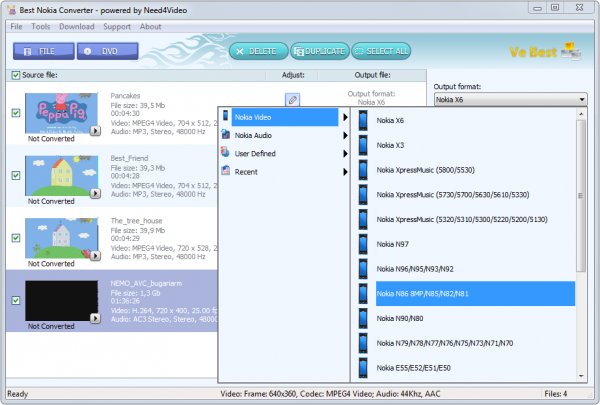Click the Nokia Audio icon in menu
This screenshot has width=600, height=405.
coord(226,134)
